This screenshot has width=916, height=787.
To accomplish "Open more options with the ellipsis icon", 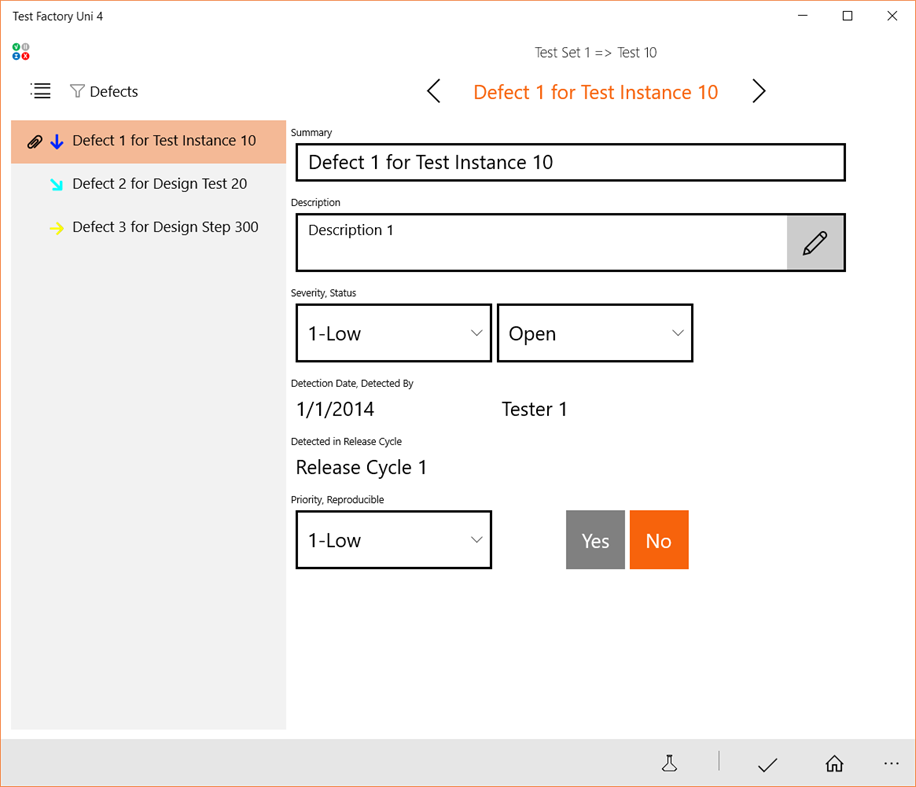I will [x=891, y=763].
